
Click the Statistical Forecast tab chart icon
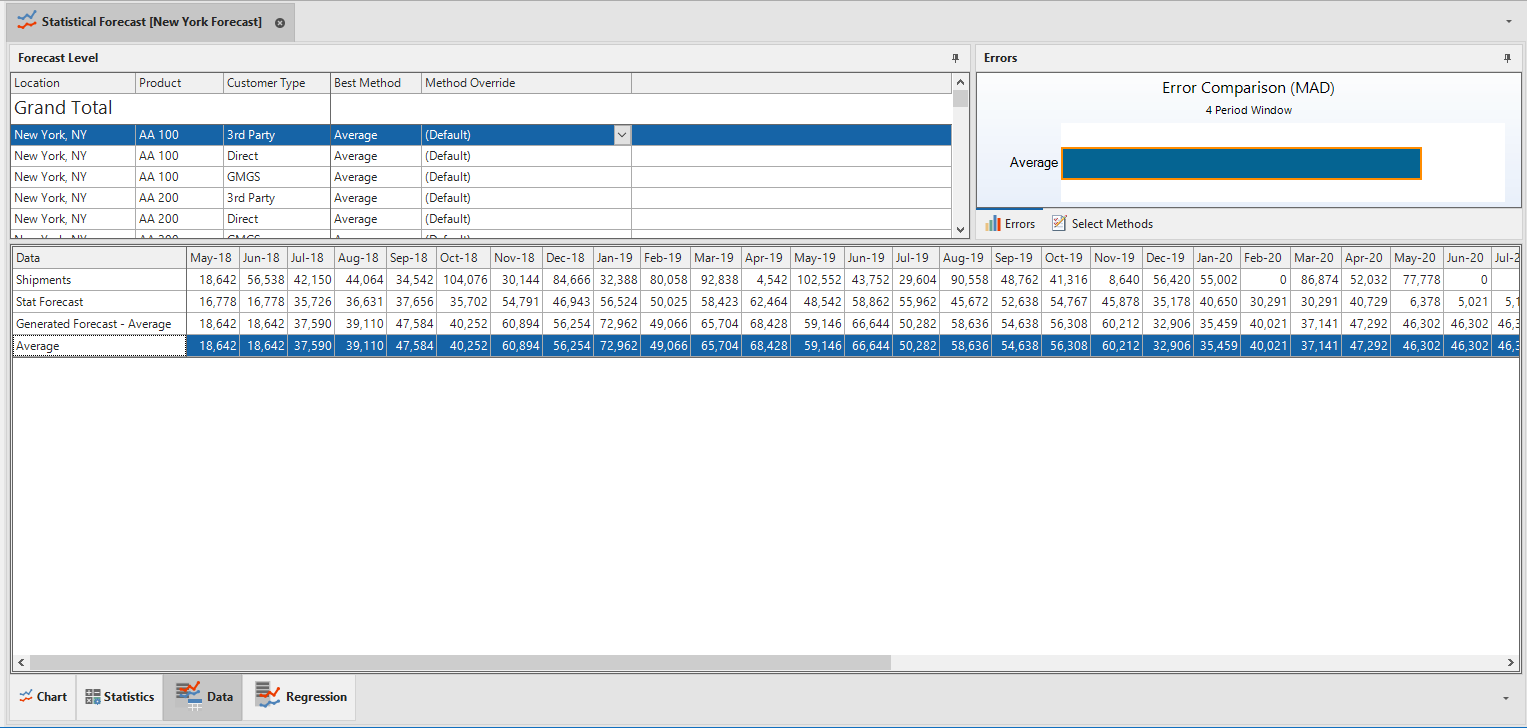point(27,21)
